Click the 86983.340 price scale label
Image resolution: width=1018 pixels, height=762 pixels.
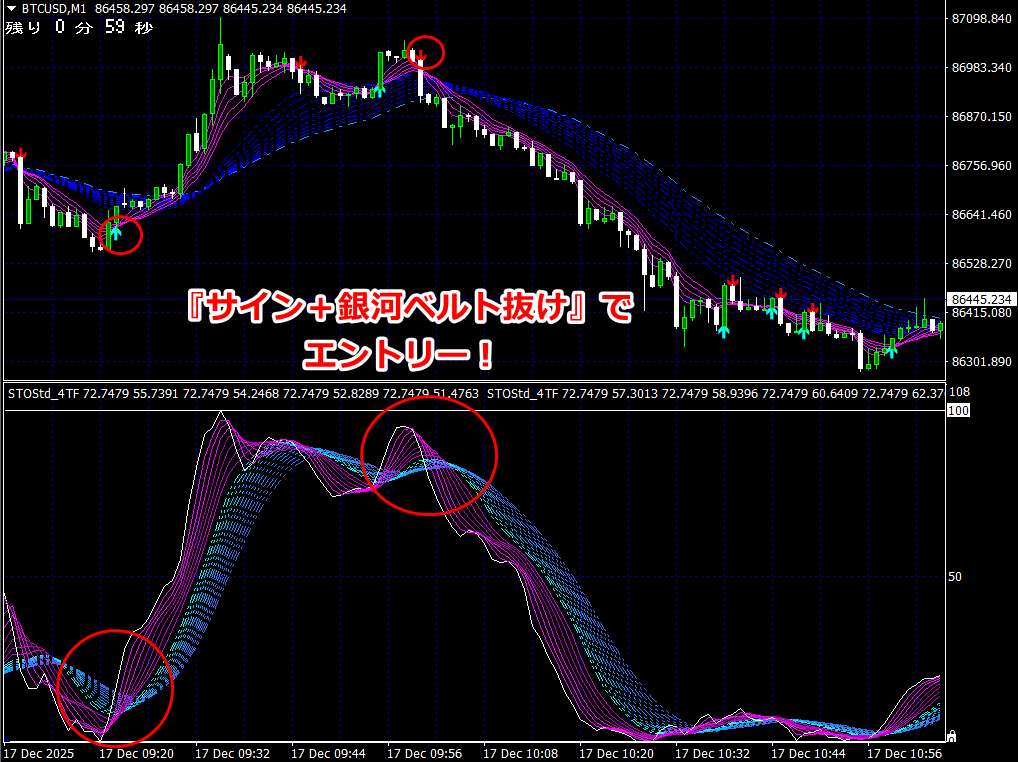point(982,68)
